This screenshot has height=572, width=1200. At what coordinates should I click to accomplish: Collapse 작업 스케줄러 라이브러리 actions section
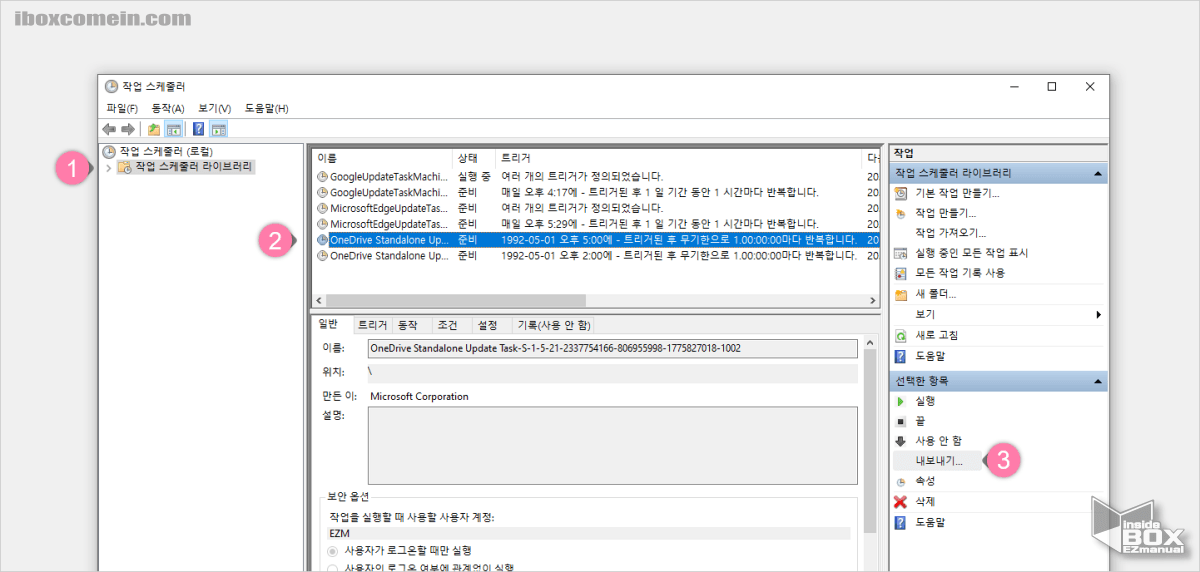click(x=1098, y=173)
